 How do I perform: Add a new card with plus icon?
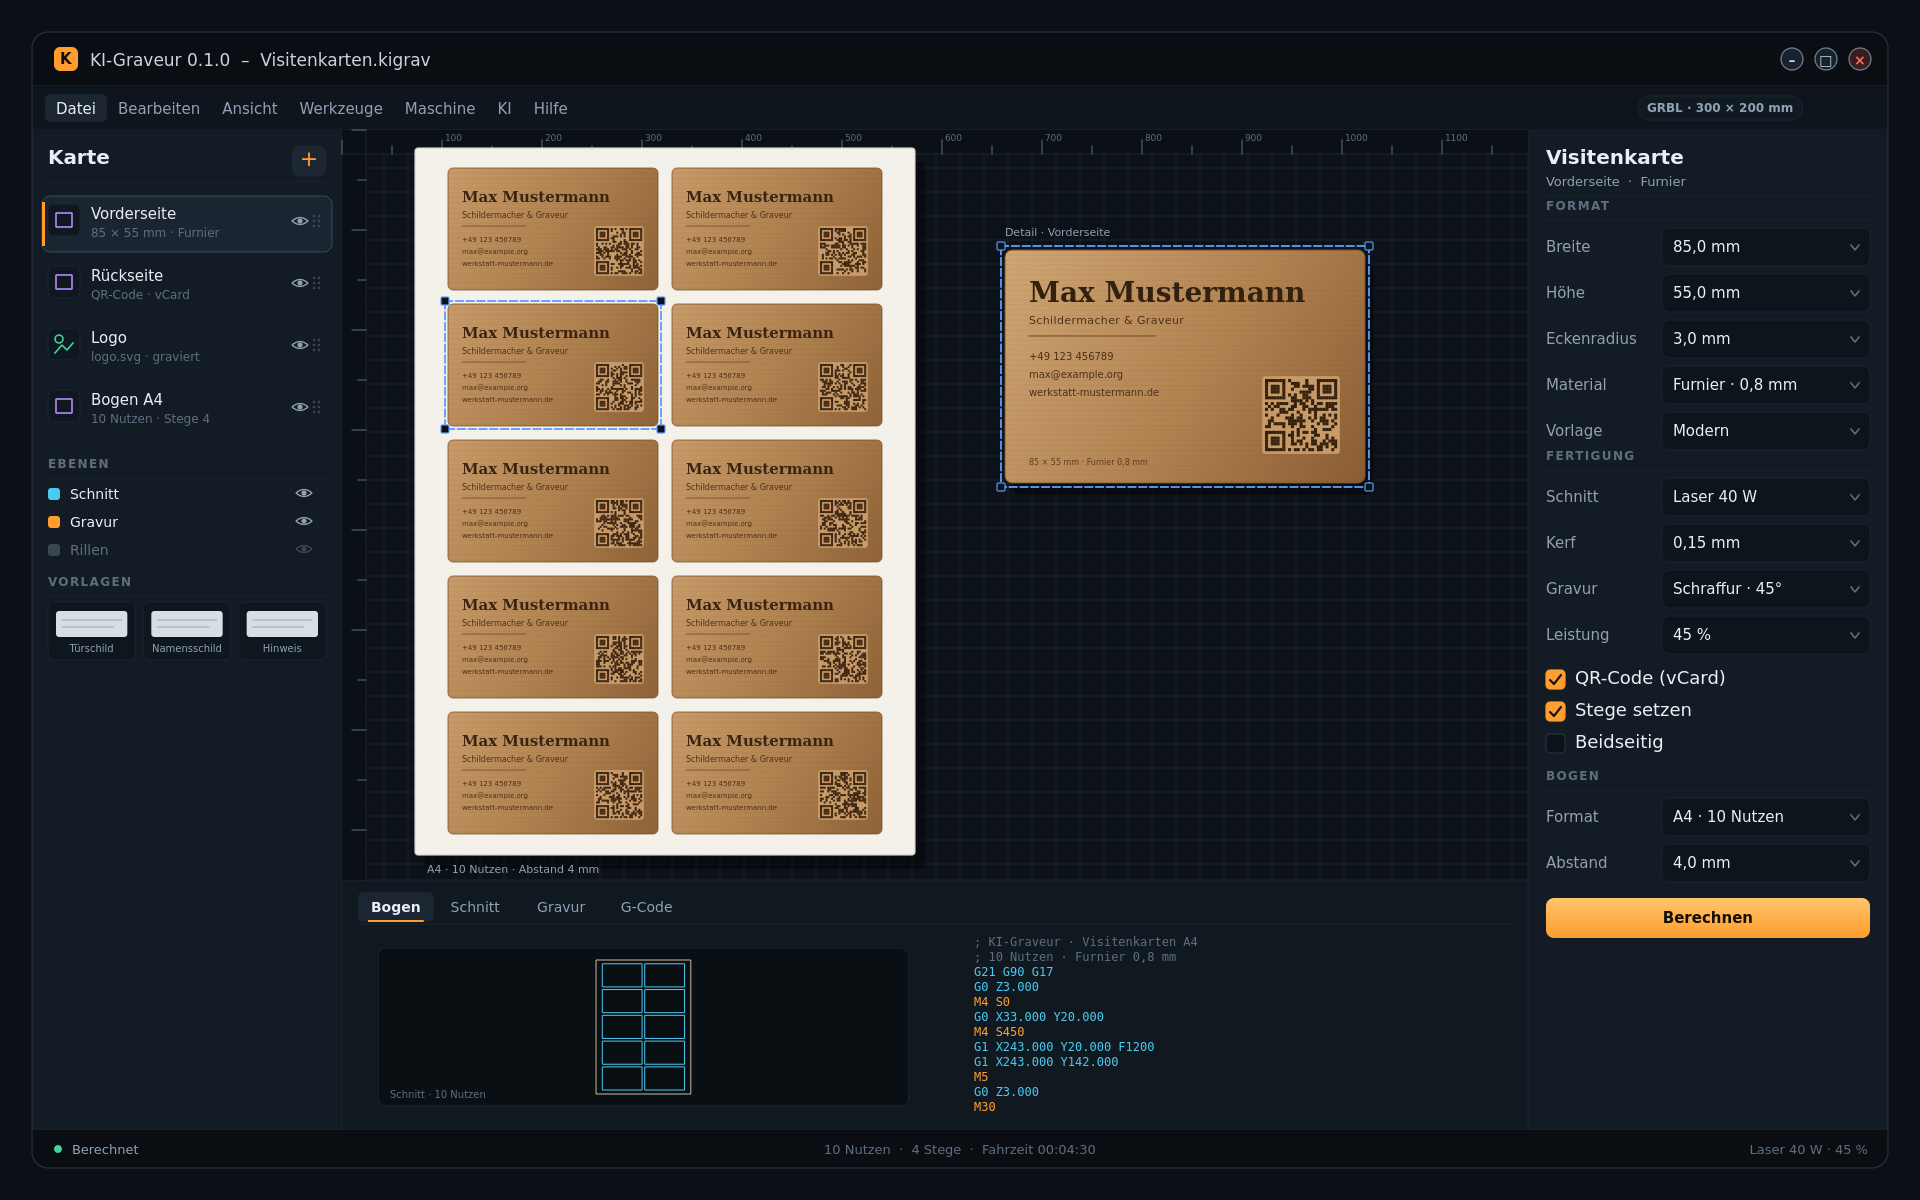coord(309,159)
